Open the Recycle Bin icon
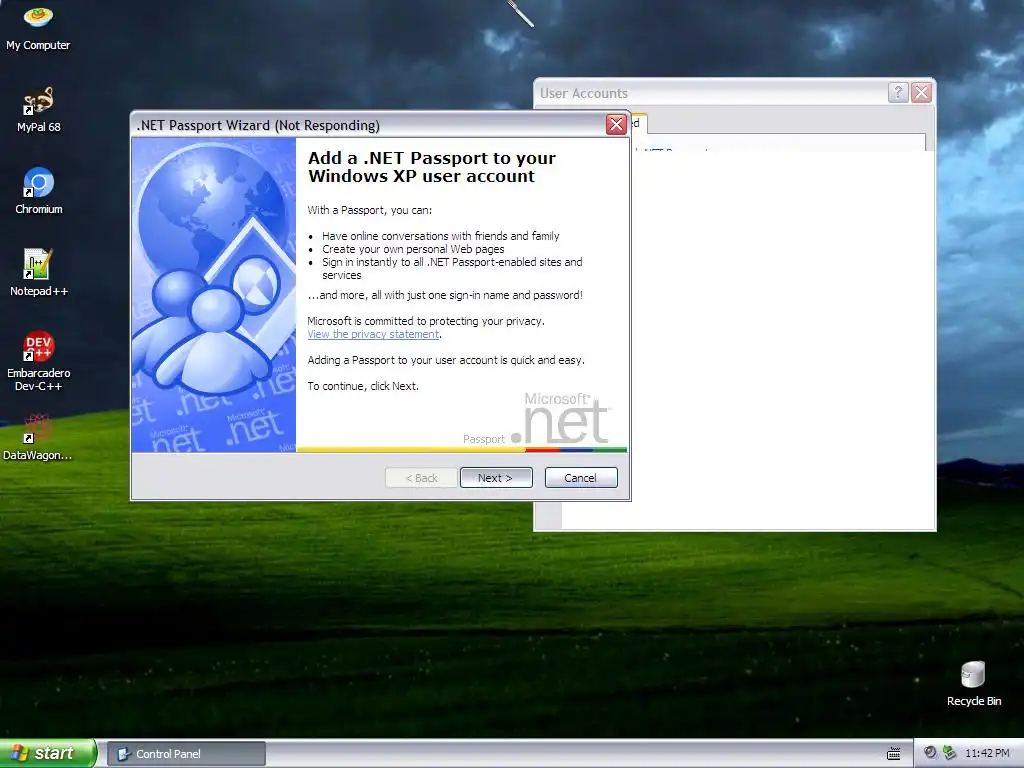The image size is (1024, 768). pos(974,684)
